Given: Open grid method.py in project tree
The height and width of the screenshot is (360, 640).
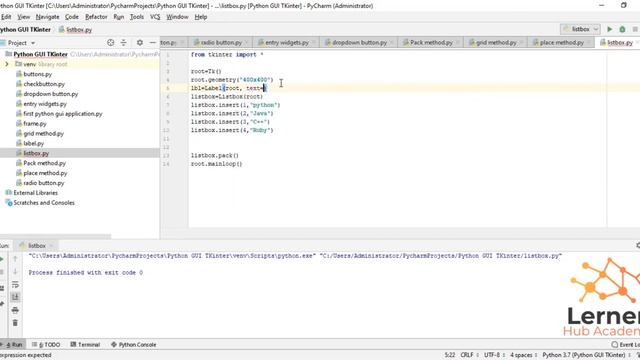Looking at the screenshot, I should 43,133.
